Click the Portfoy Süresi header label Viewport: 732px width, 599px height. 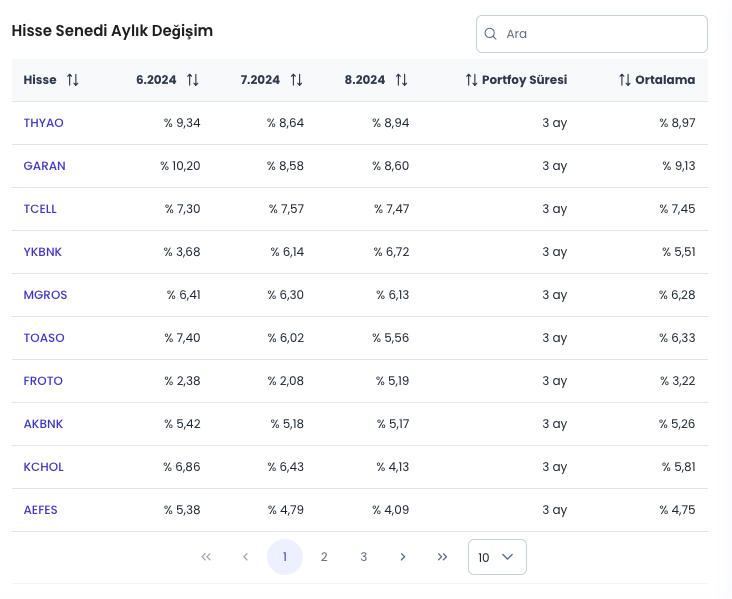point(524,80)
